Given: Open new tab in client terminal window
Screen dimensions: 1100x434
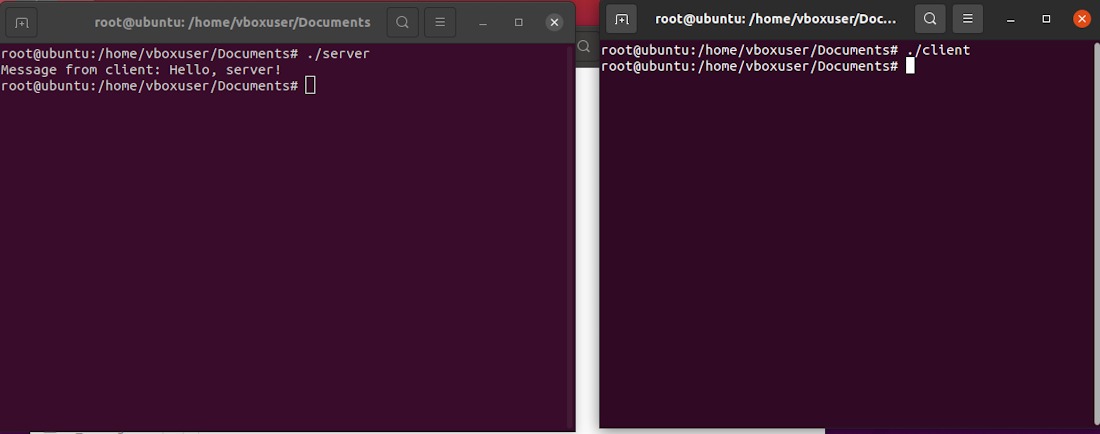Looking at the screenshot, I should point(622,19).
